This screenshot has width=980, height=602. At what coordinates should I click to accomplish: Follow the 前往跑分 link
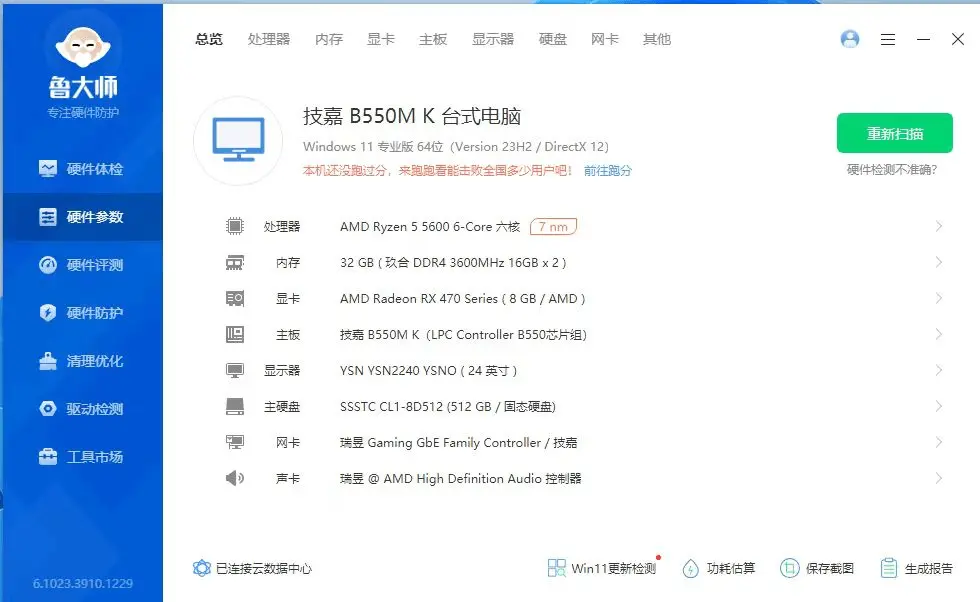coord(608,171)
